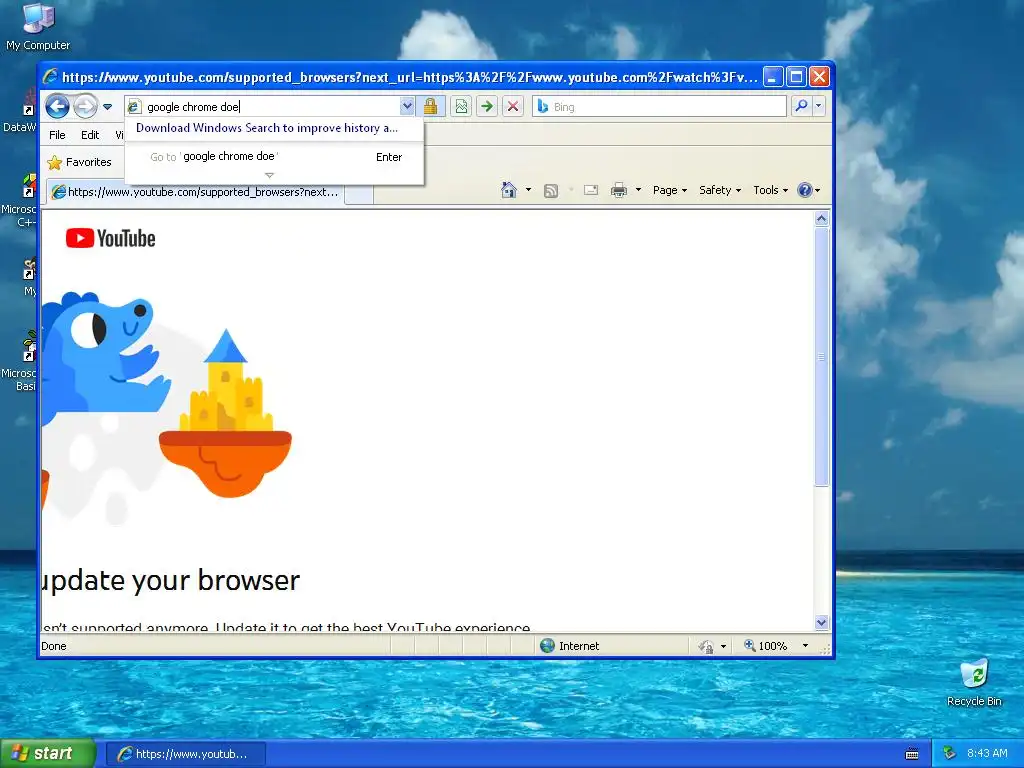Open Favorites with the star button

click(80, 162)
